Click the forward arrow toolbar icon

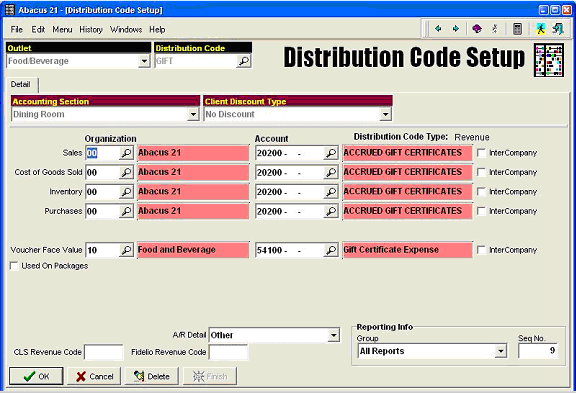pos(456,29)
